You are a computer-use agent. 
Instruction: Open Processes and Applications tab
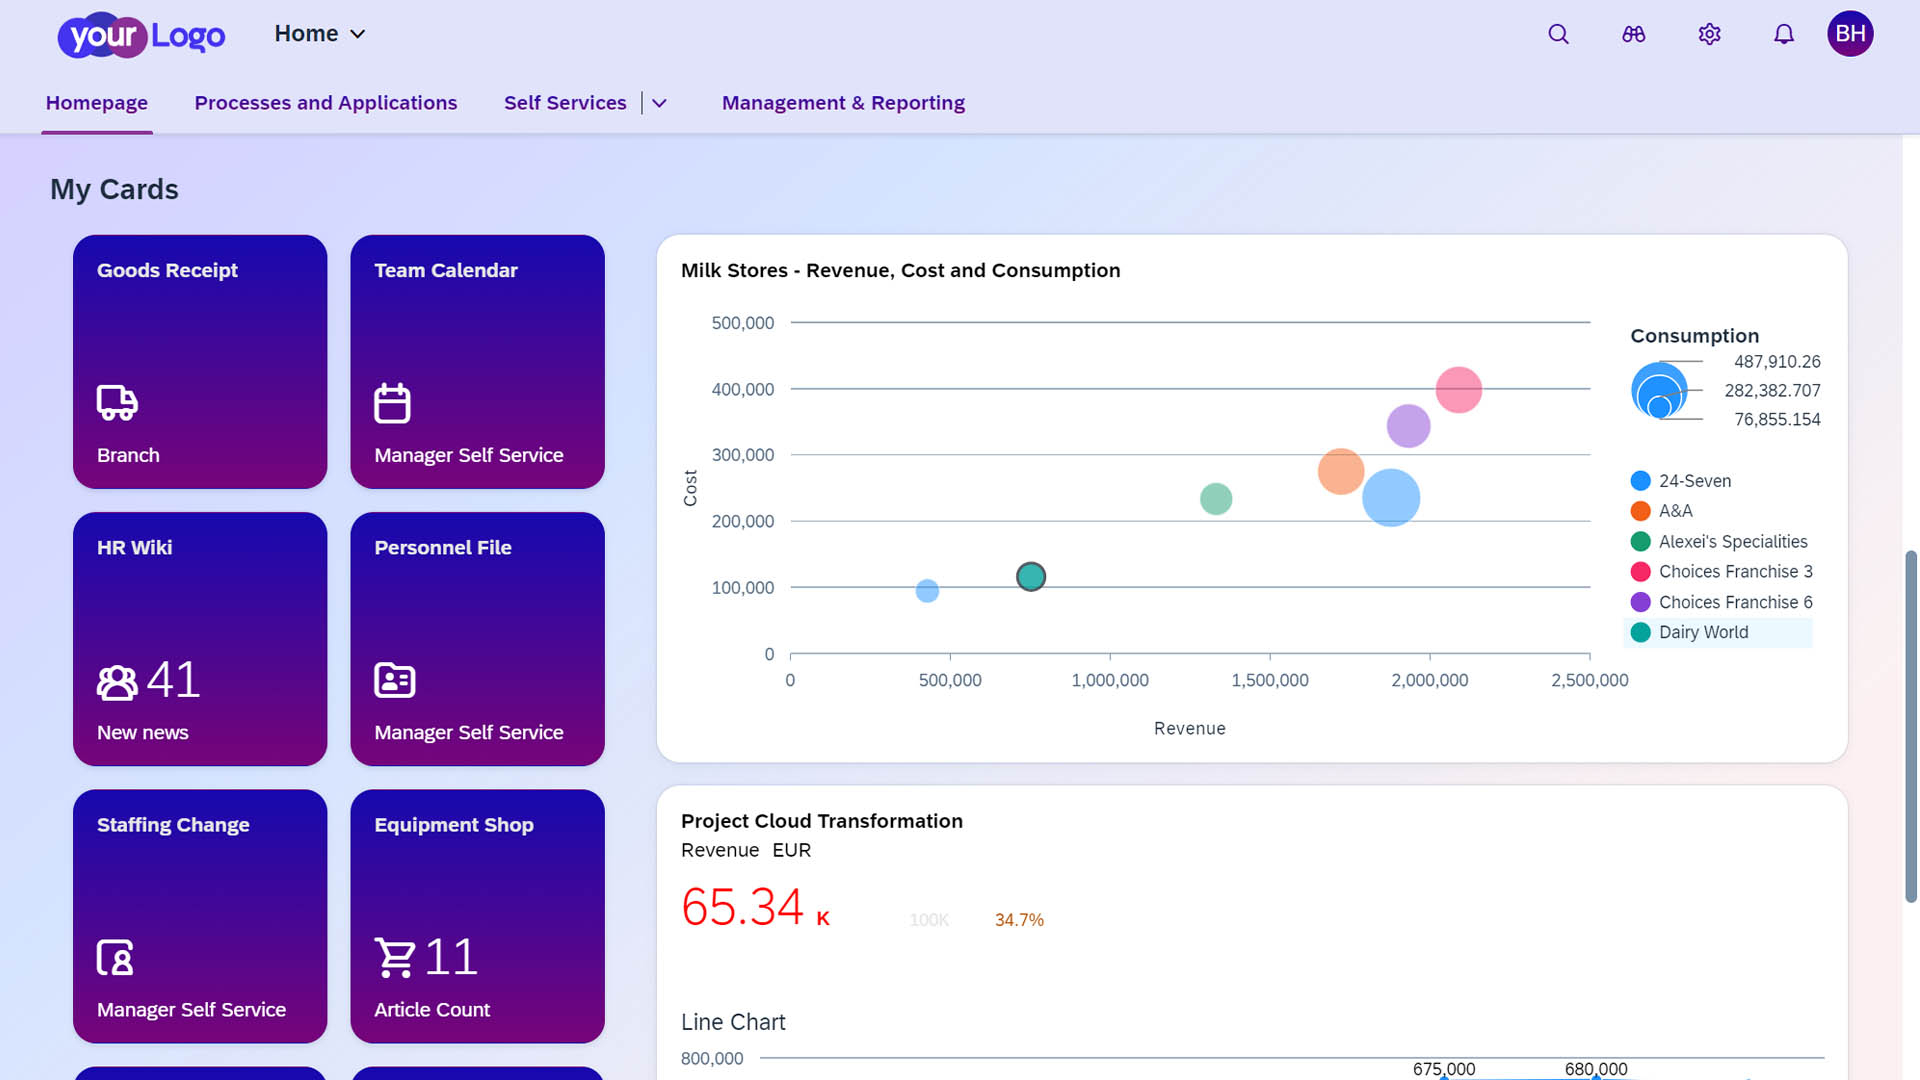tap(325, 103)
